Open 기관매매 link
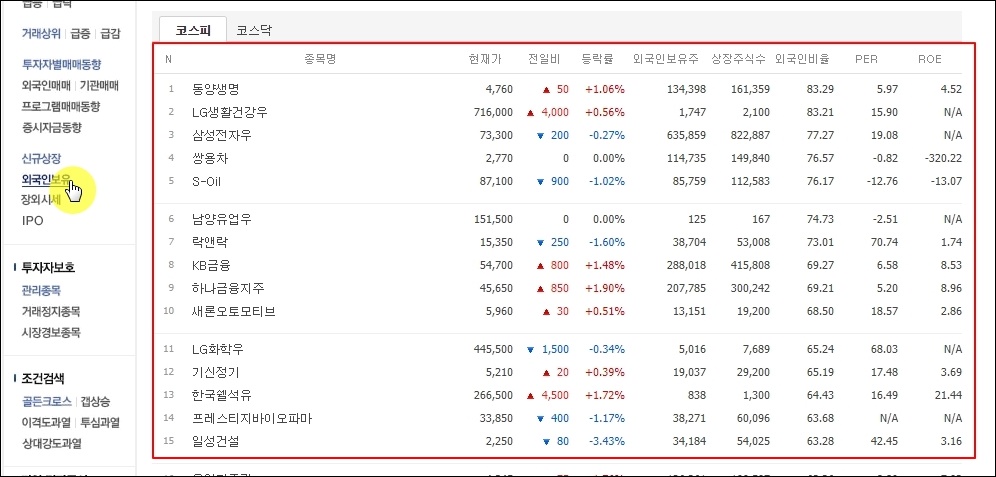Screen dimensions: 996x477 [99, 85]
